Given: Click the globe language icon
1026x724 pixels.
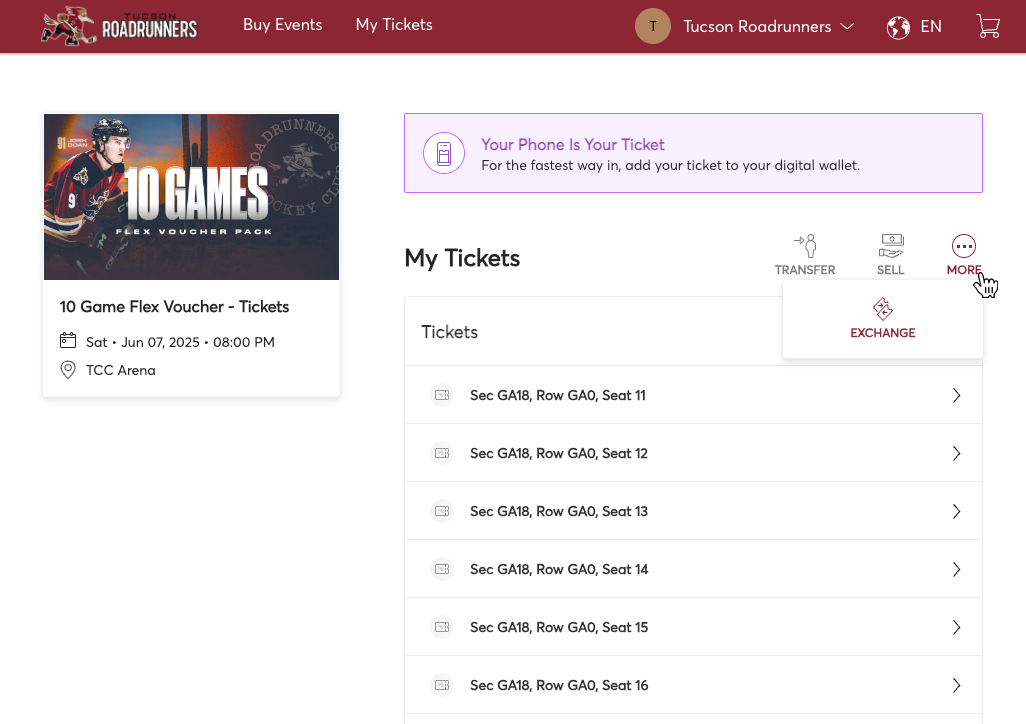Looking at the screenshot, I should click(898, 27).
